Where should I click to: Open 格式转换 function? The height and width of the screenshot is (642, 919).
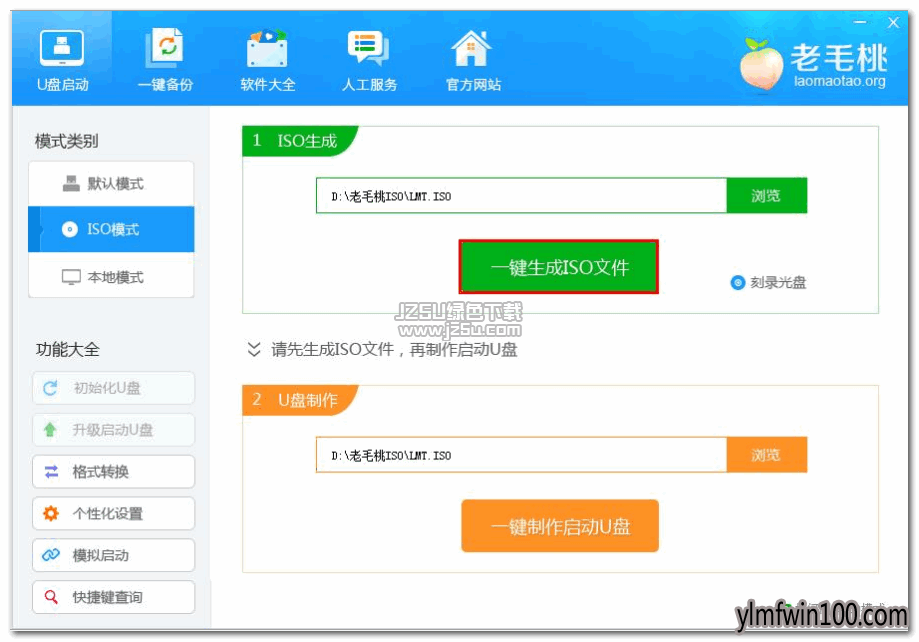pos(114,471)
